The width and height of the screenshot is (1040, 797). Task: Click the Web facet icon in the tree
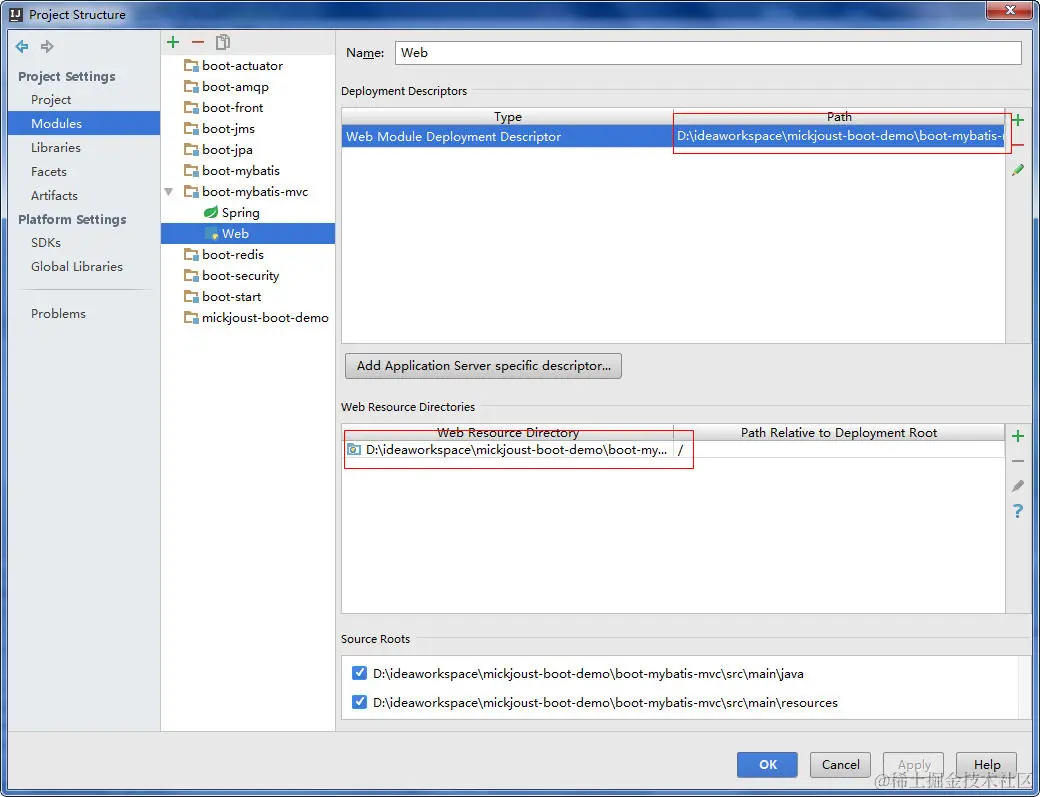point(212,233)
